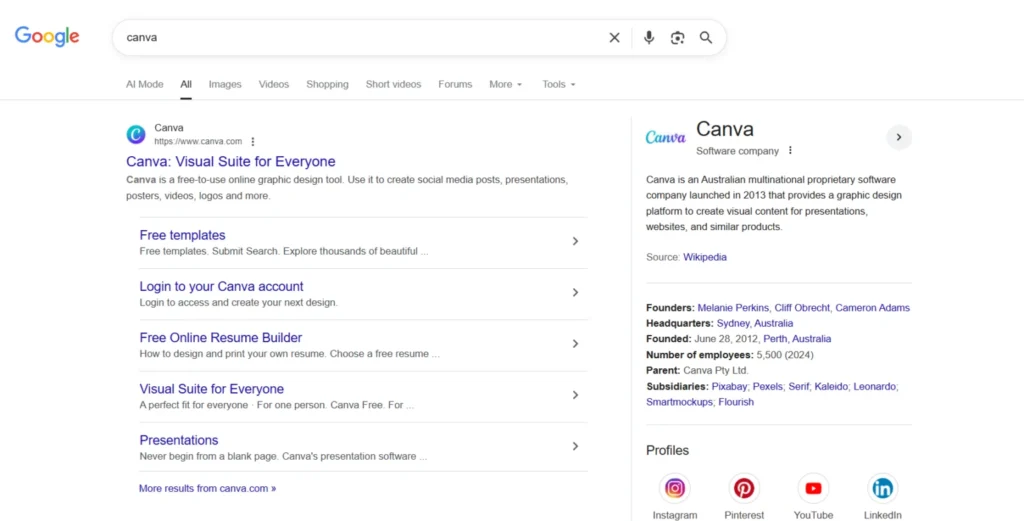Open the Serif subsidiary link
Image resolution: width=1024 pixels, height=521 pixels.
[x=799, y=387]
